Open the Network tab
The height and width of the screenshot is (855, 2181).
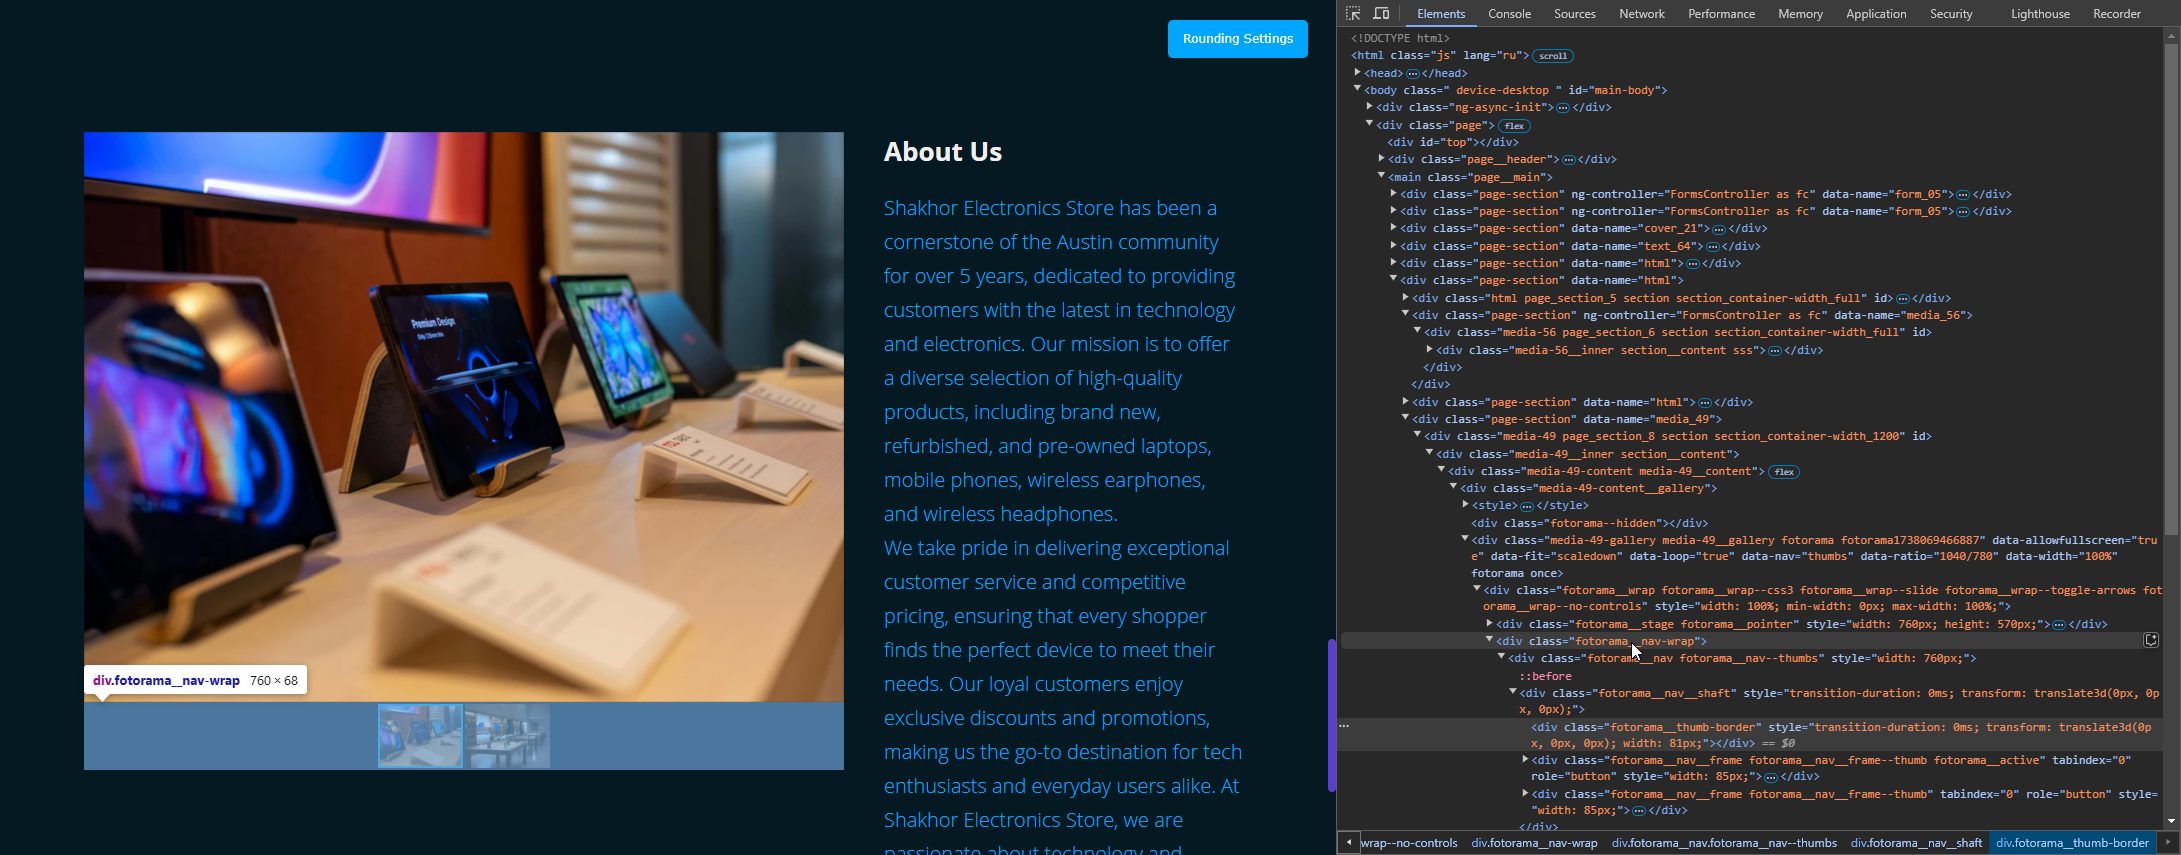pyautogui.click(x=1642, y=14)
